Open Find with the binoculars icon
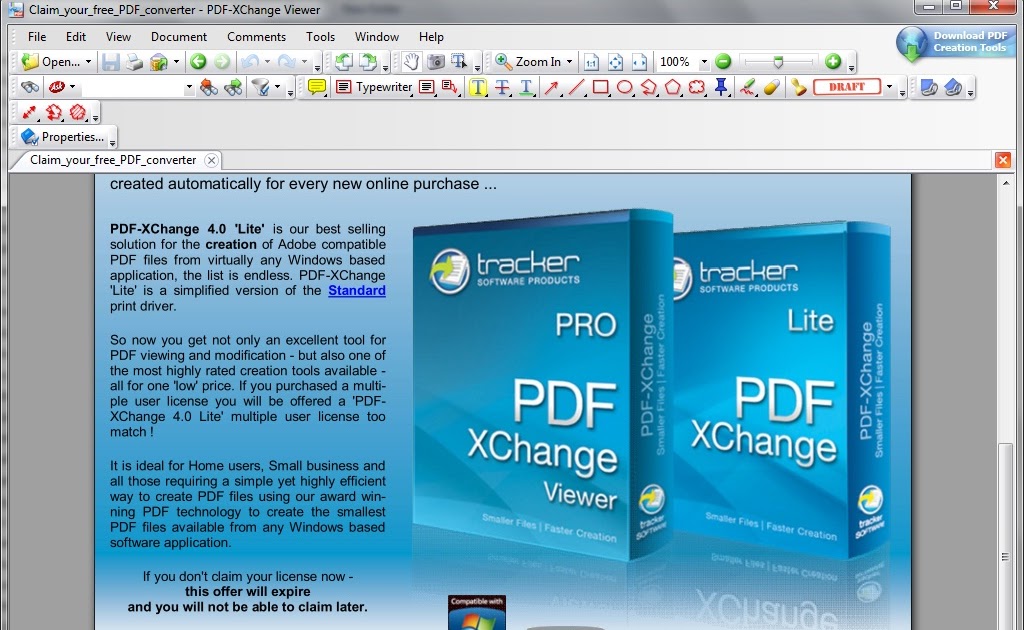This screenshot has width=1024, height=630. point(29,87)
